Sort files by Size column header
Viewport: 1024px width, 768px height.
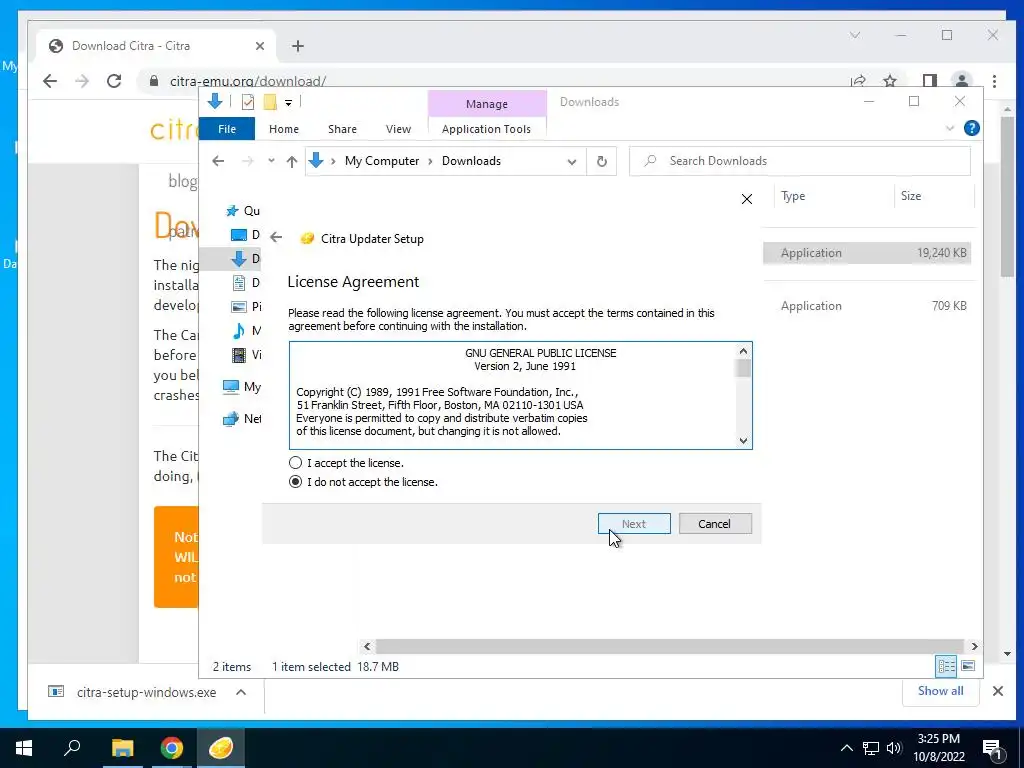933,196
